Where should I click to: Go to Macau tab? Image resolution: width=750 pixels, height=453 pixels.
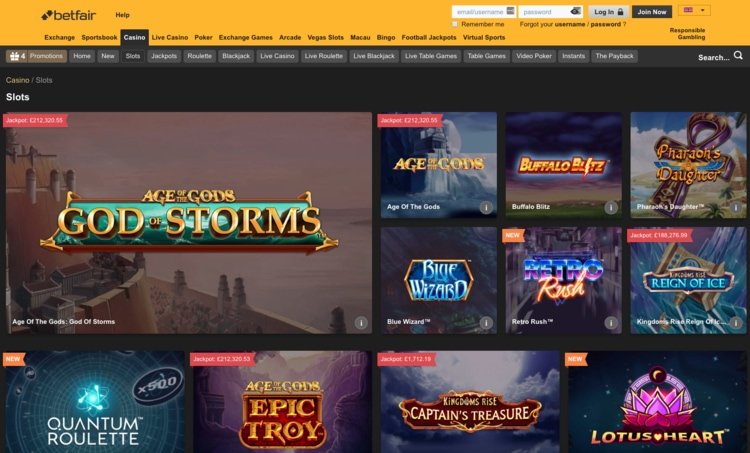pyautogui.click(x=360, y=37)
